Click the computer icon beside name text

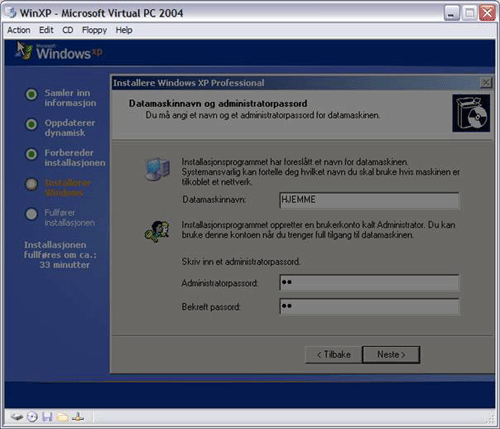(x=158, y=169)
